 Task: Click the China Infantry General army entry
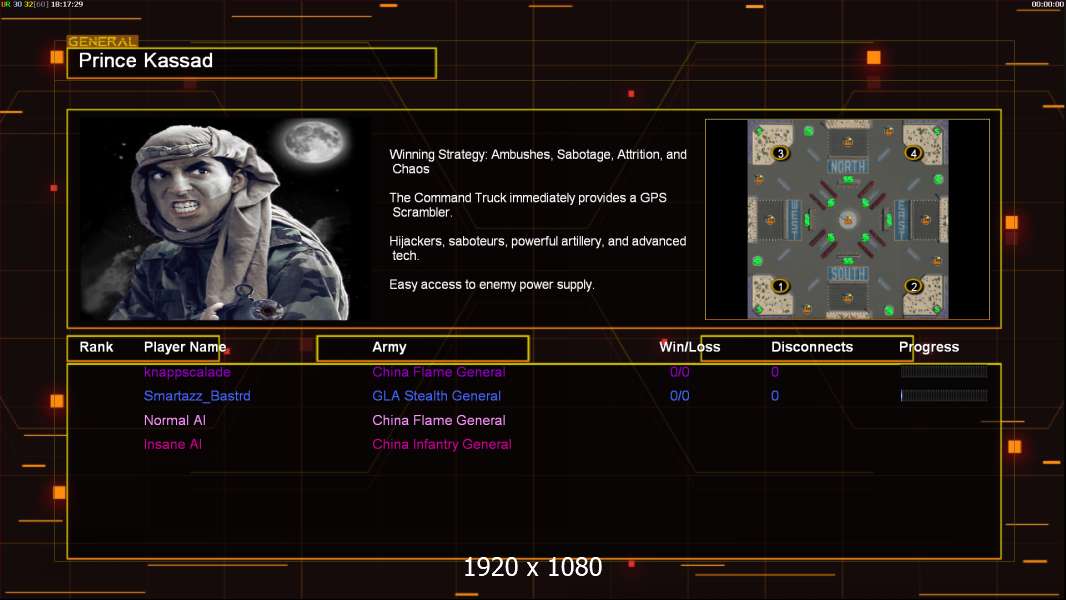point(442,444)
